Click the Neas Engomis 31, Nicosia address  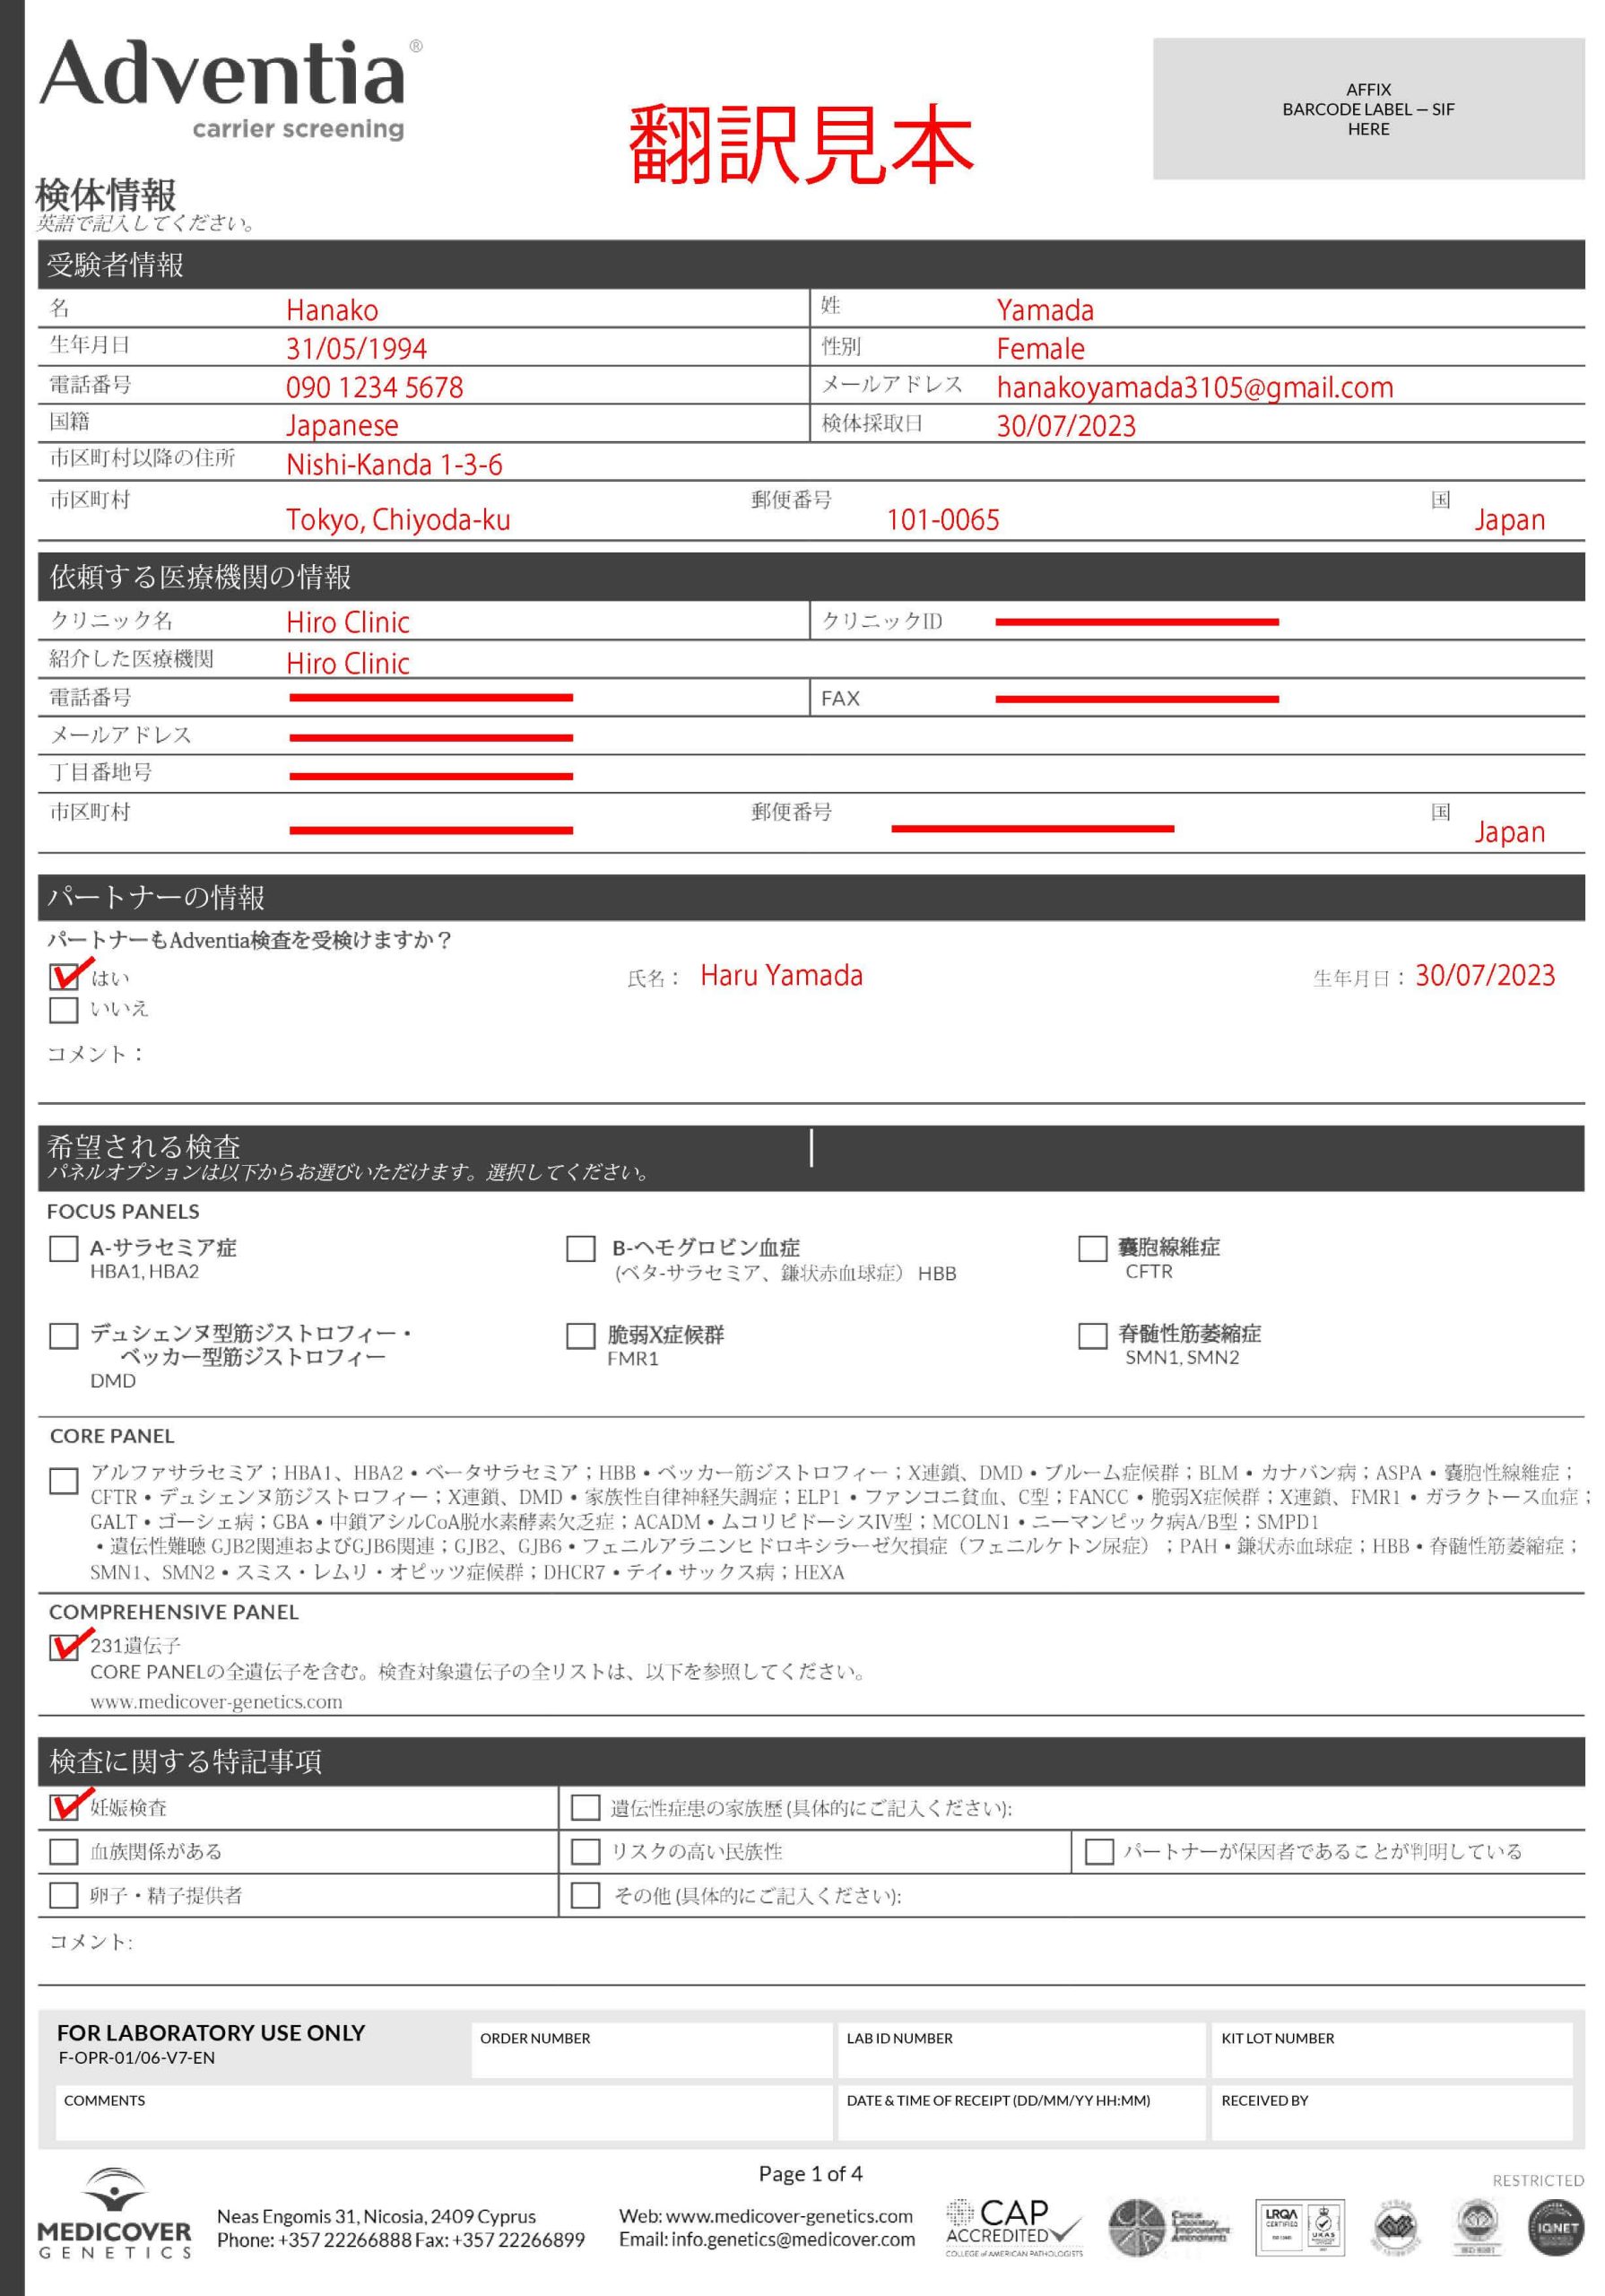click(376, 2217)
